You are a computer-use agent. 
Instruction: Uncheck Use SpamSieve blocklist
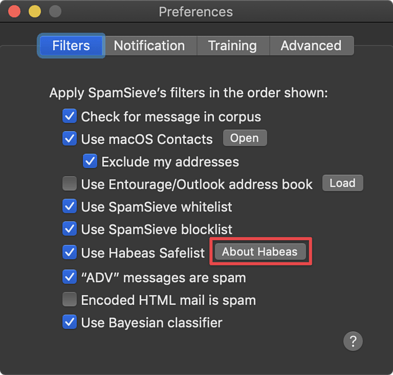69,229
